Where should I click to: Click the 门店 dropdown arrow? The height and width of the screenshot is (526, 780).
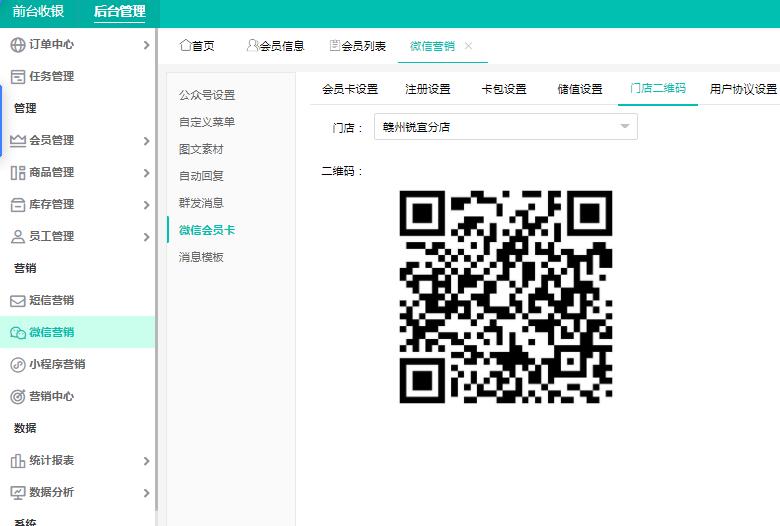coord(625,126)
